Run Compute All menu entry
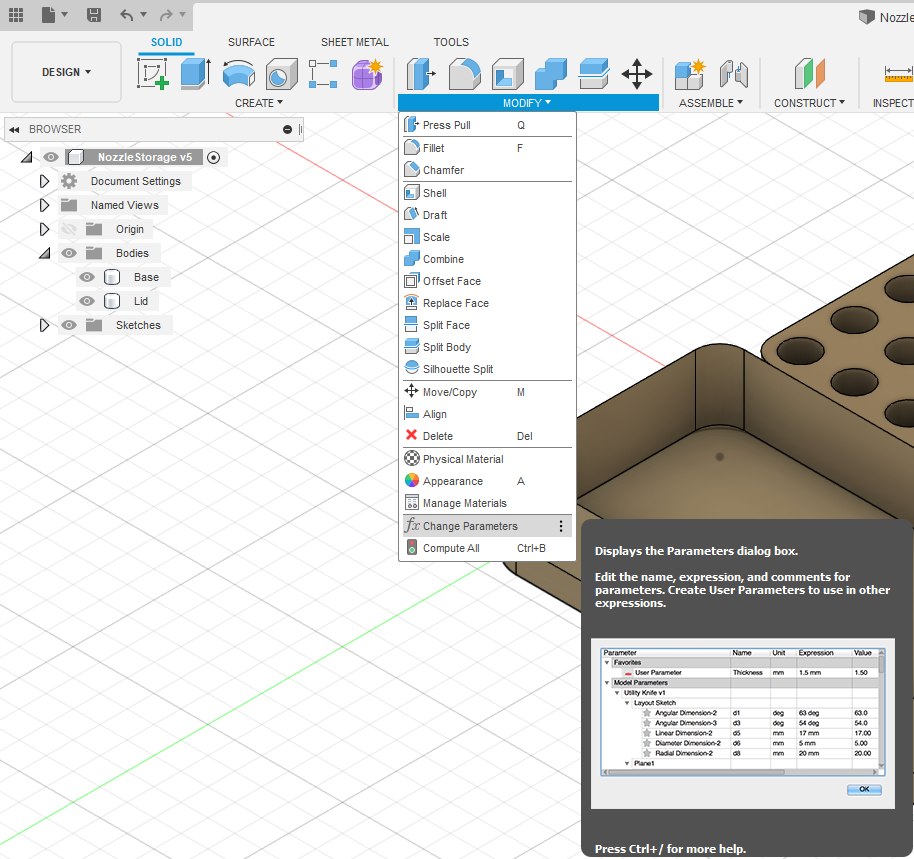The height and width of the screenshot is (859, 914). (x=487, y=548)
